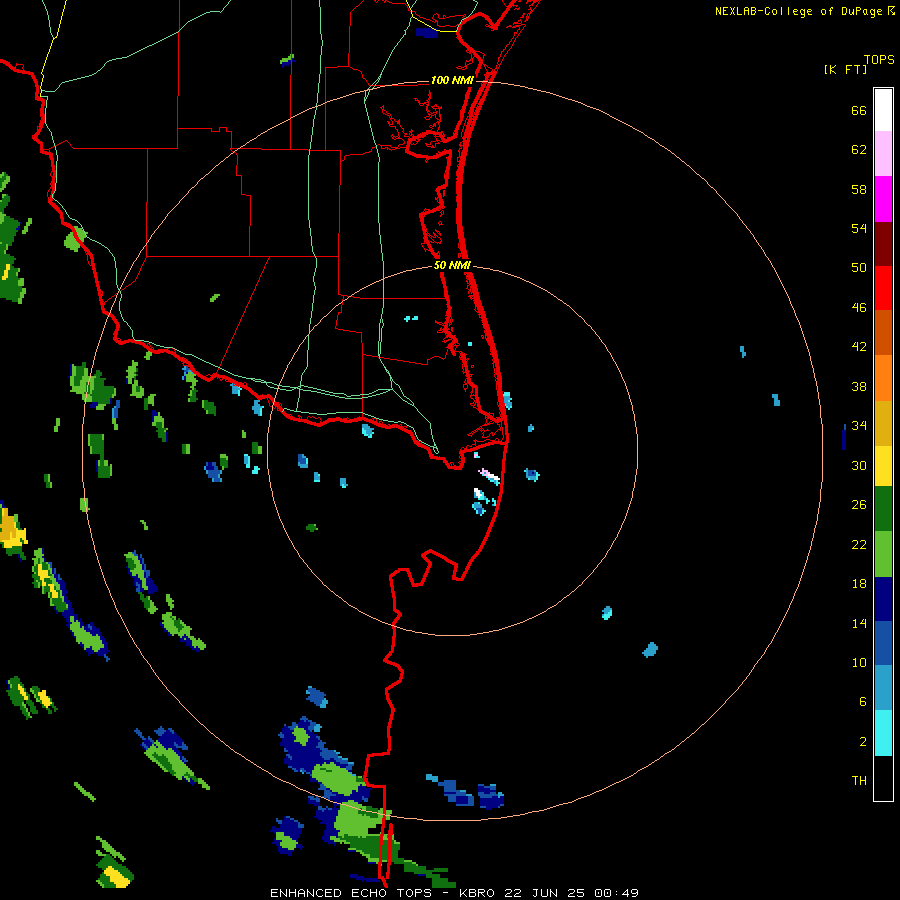Viewport: 900px width, 900px height.
Task: Click the legend value 58
Action: pos(859,189)
